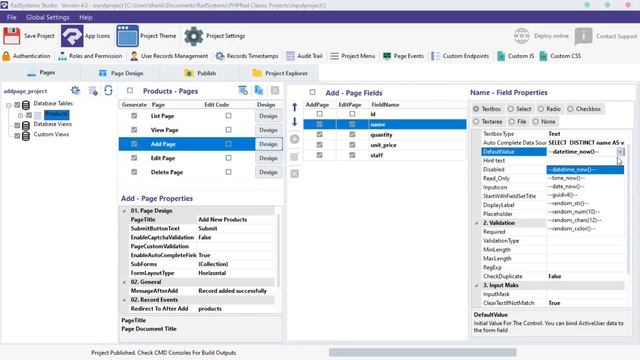Click the copy pages icon in Products Pages header
This screenshot has width=640, height=360.
coord(259,90)
